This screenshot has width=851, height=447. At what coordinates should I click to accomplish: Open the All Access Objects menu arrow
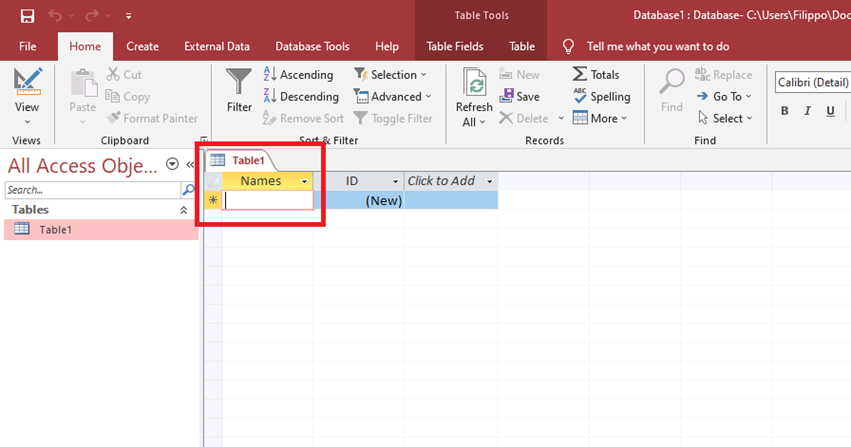(x=172, y=164)
